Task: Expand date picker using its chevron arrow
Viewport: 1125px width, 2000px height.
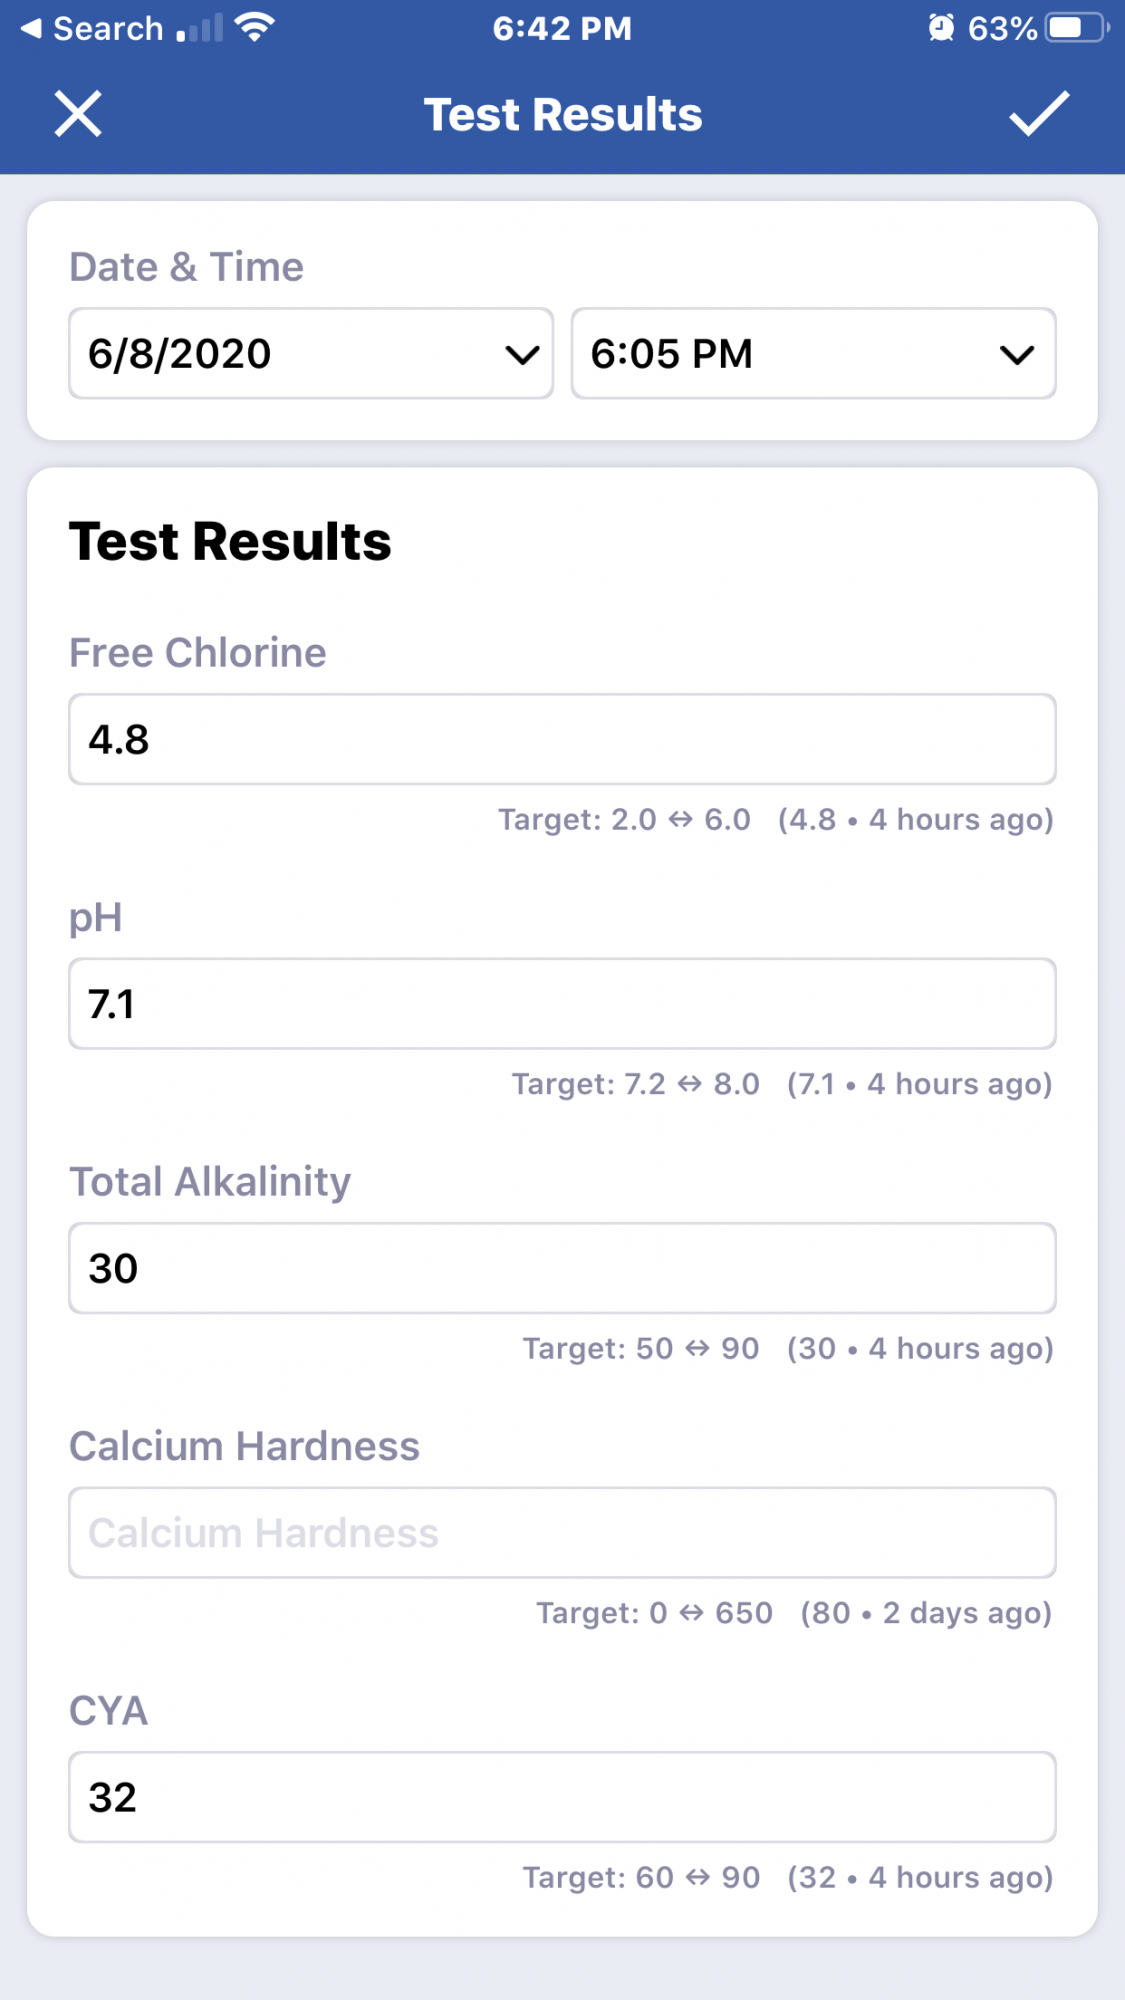Action: (x=522, y=355)
